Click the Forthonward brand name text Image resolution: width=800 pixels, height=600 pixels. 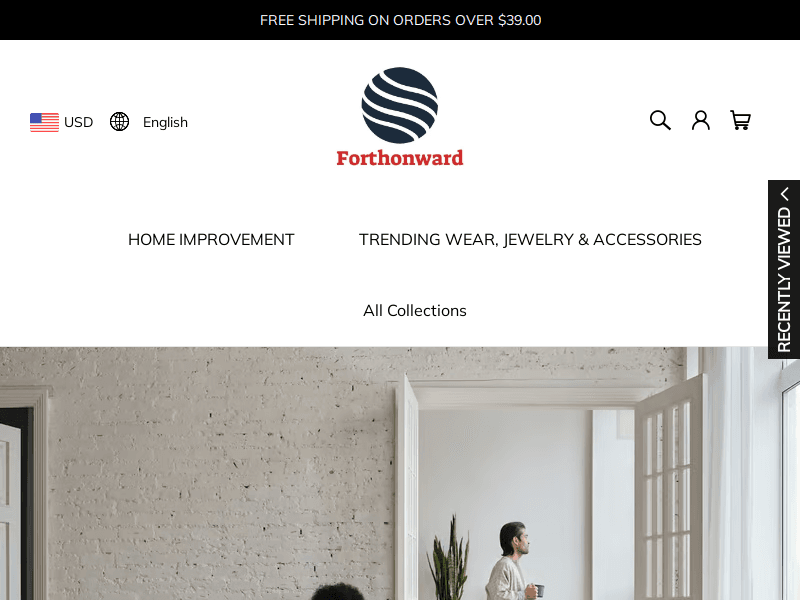point(399,158)
